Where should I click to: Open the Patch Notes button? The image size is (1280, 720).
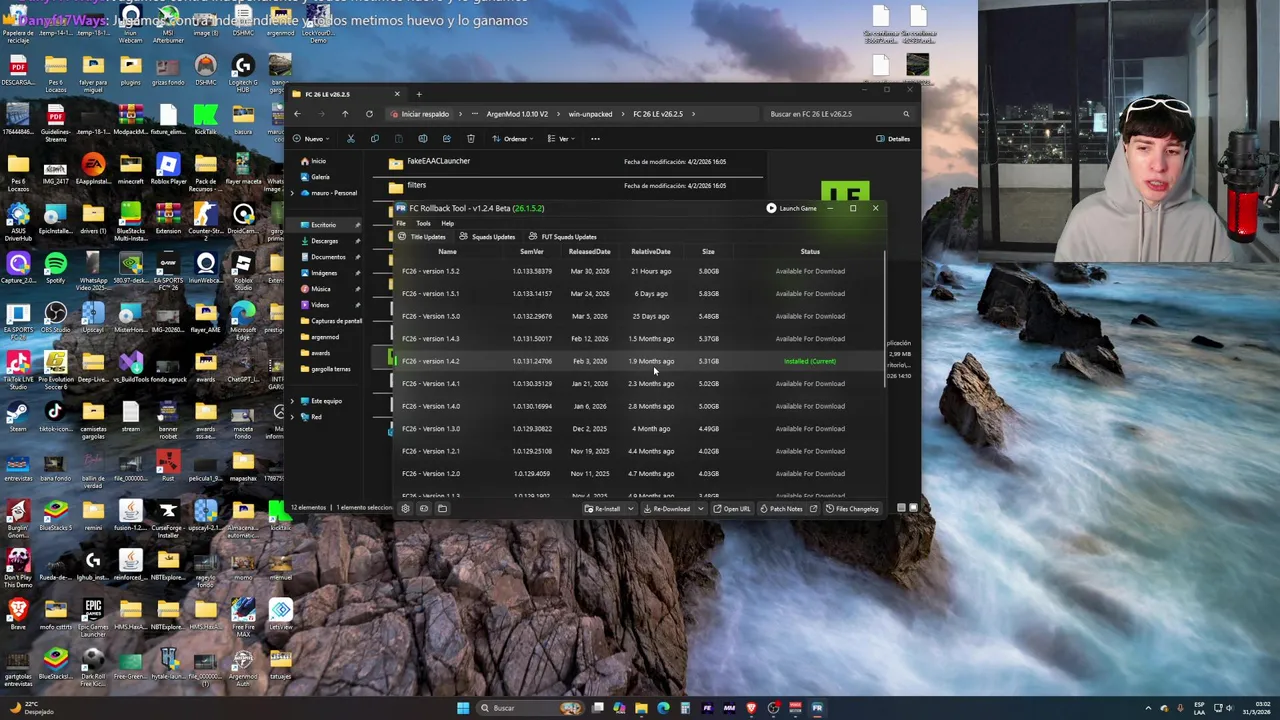coord(781,508)
